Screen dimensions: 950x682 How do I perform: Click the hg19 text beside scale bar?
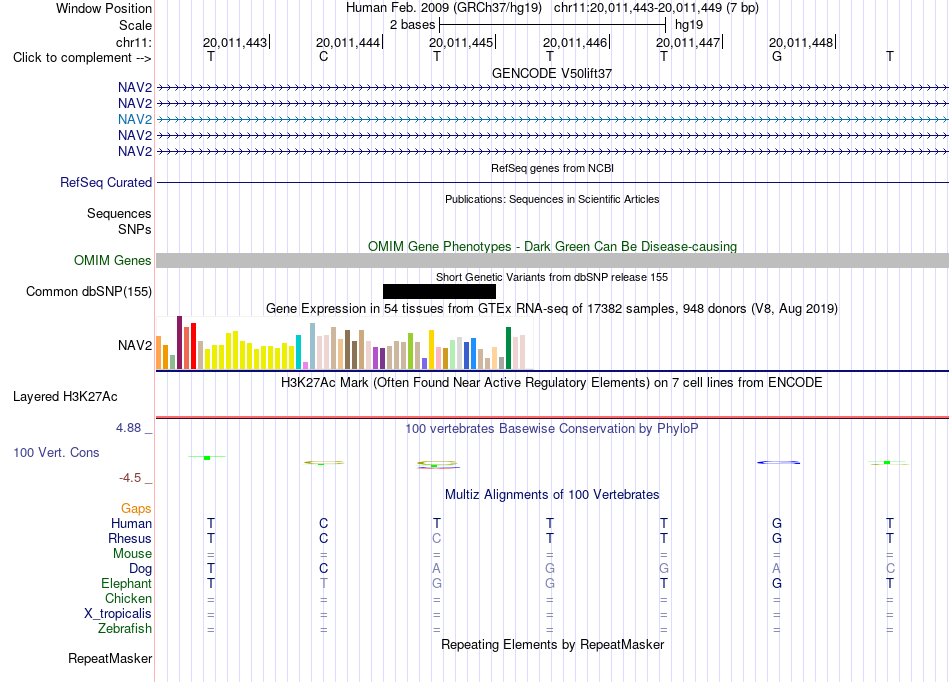pos(689,25)
